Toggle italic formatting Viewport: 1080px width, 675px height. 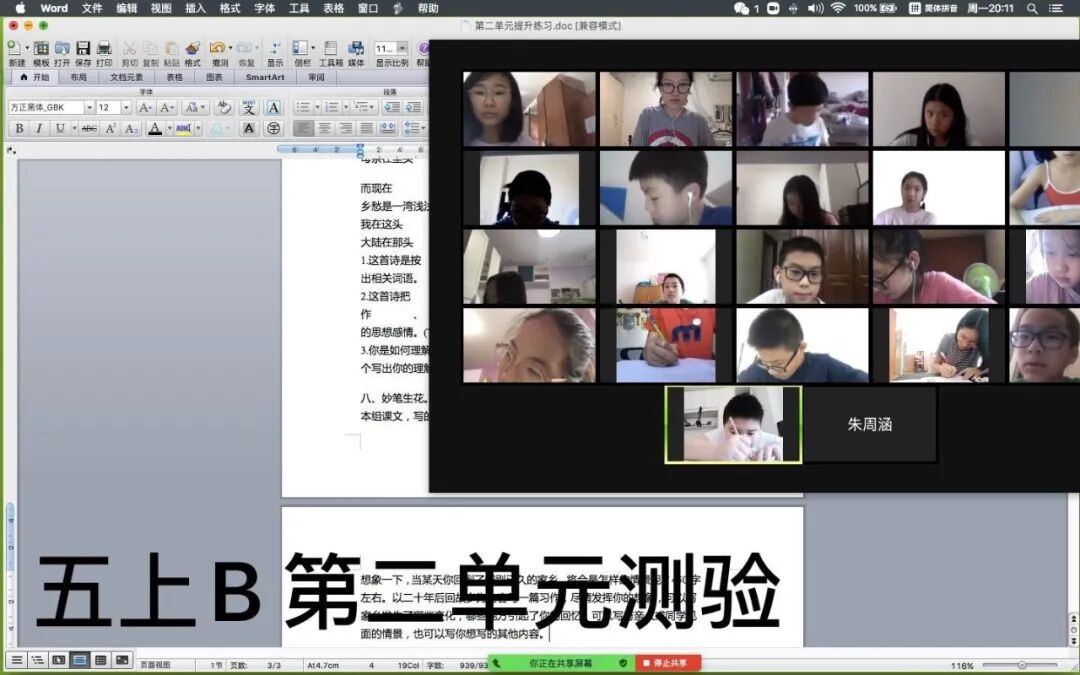pyautogui.click(x=39, y=128)
